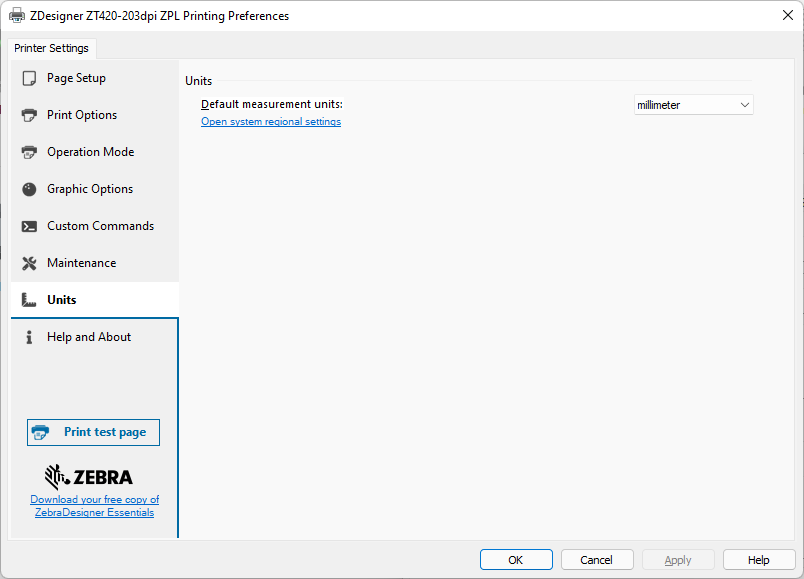This screenshot has width=804, height=579.
Task: Select the Custom Commands terminal icon
Action: point(29,226)
